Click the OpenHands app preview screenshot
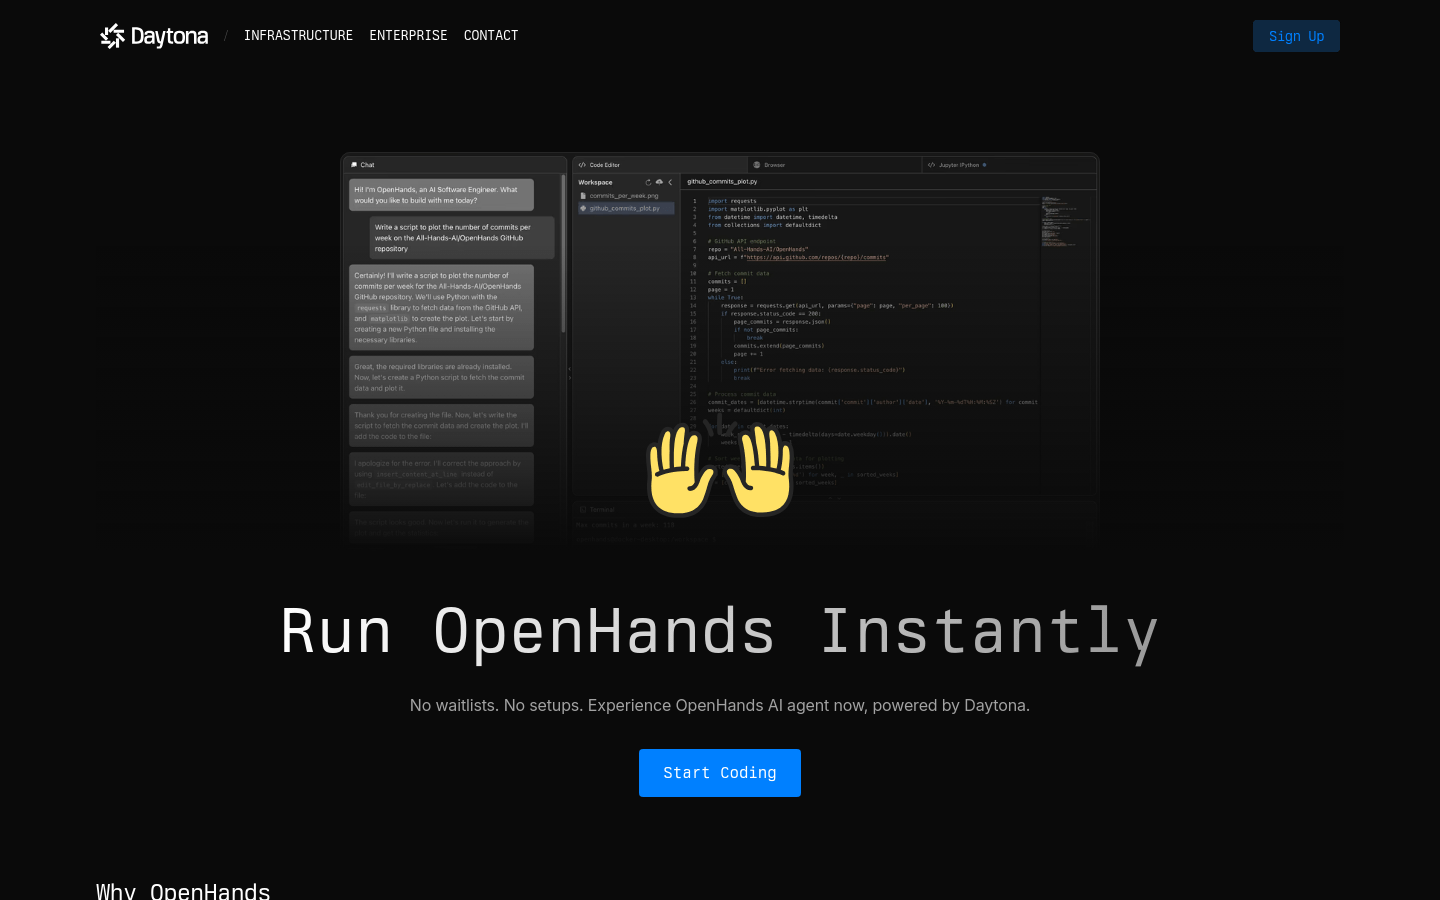1440x900 pixels. (720, 350)
